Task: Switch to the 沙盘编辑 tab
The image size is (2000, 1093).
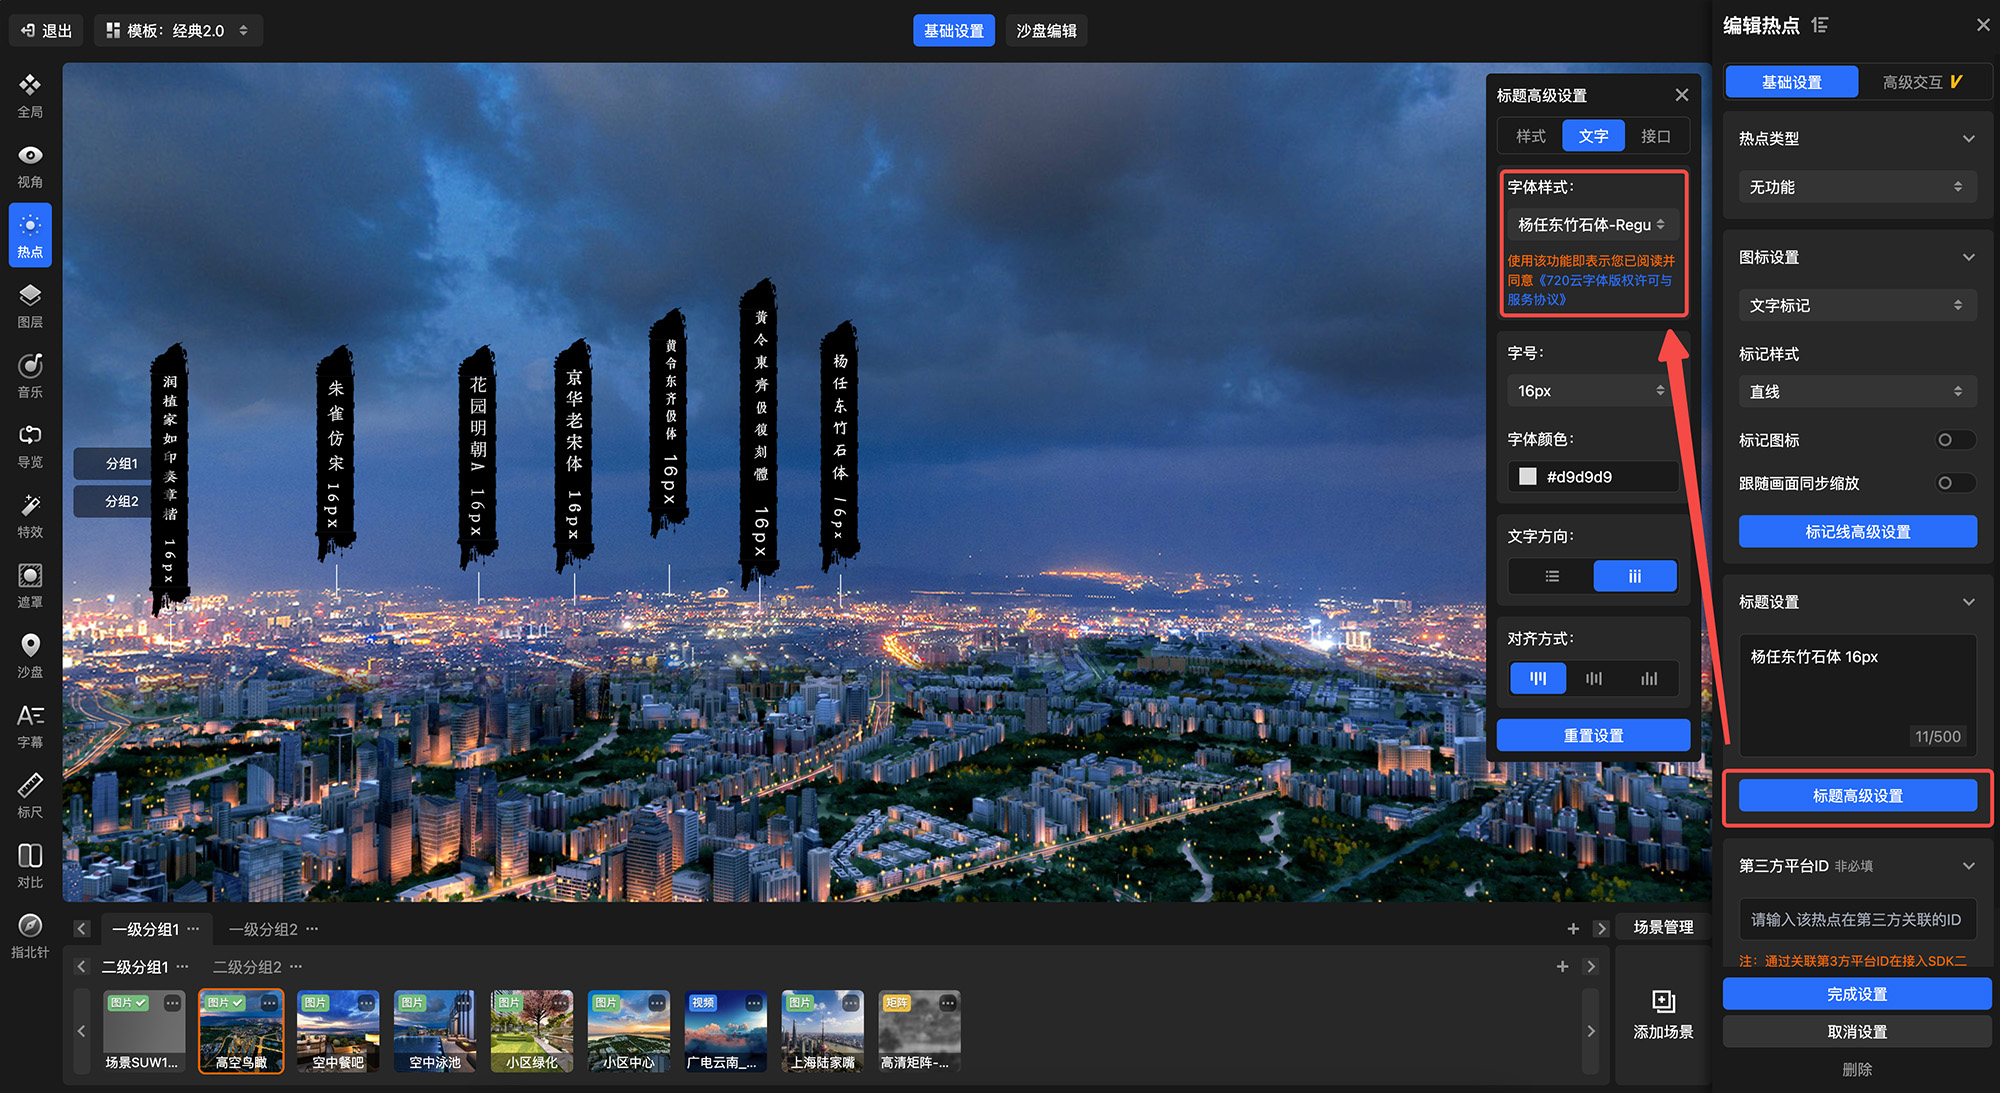Action: click(1046, 31)
